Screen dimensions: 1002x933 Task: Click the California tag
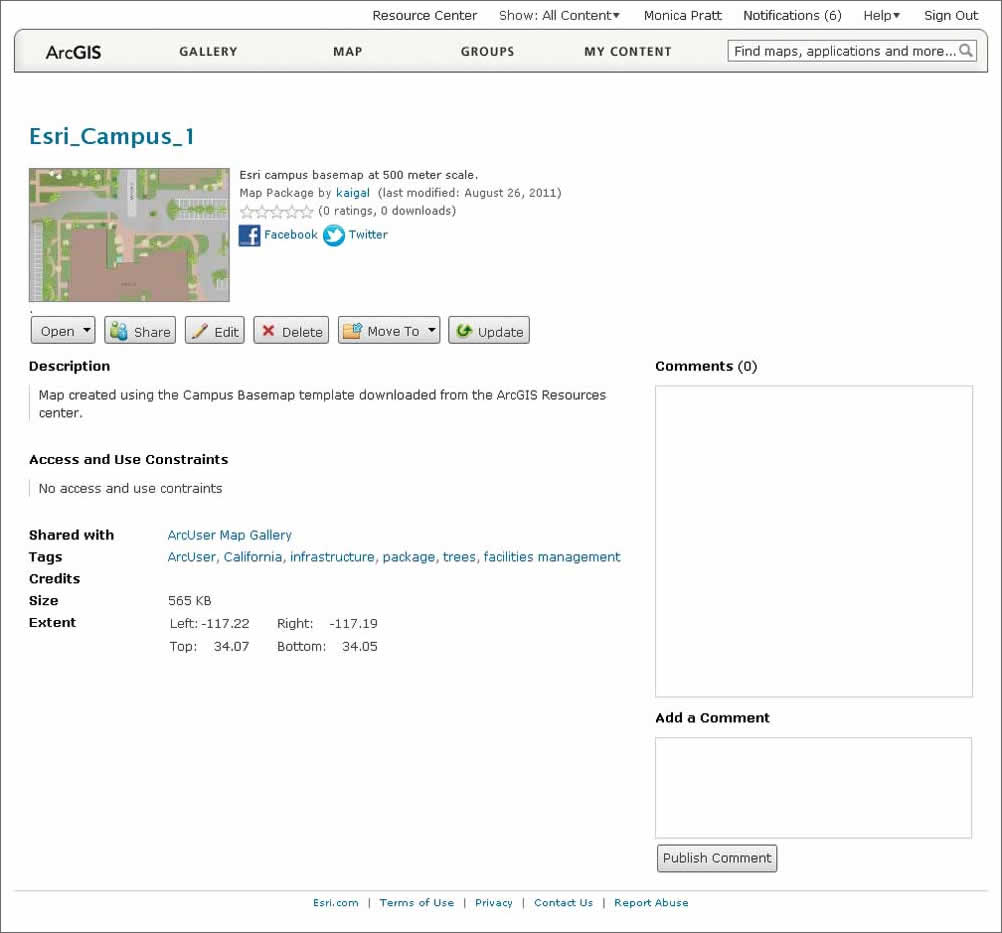tap(252, 557)
